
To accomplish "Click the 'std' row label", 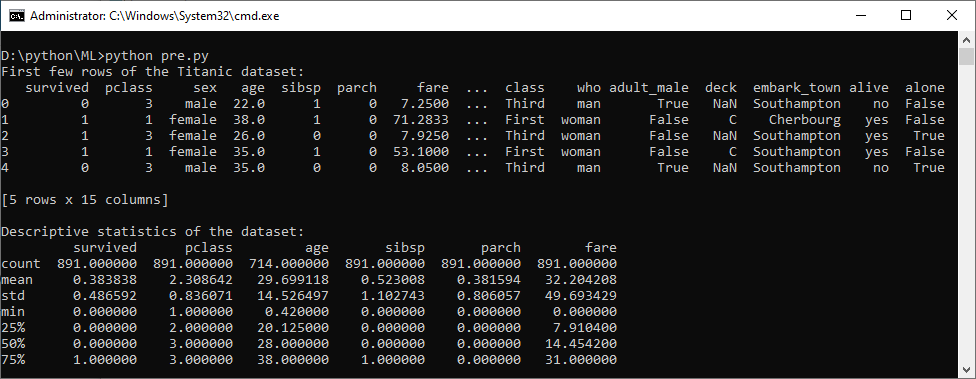I will pyautogui.click(x=13, y=296).
